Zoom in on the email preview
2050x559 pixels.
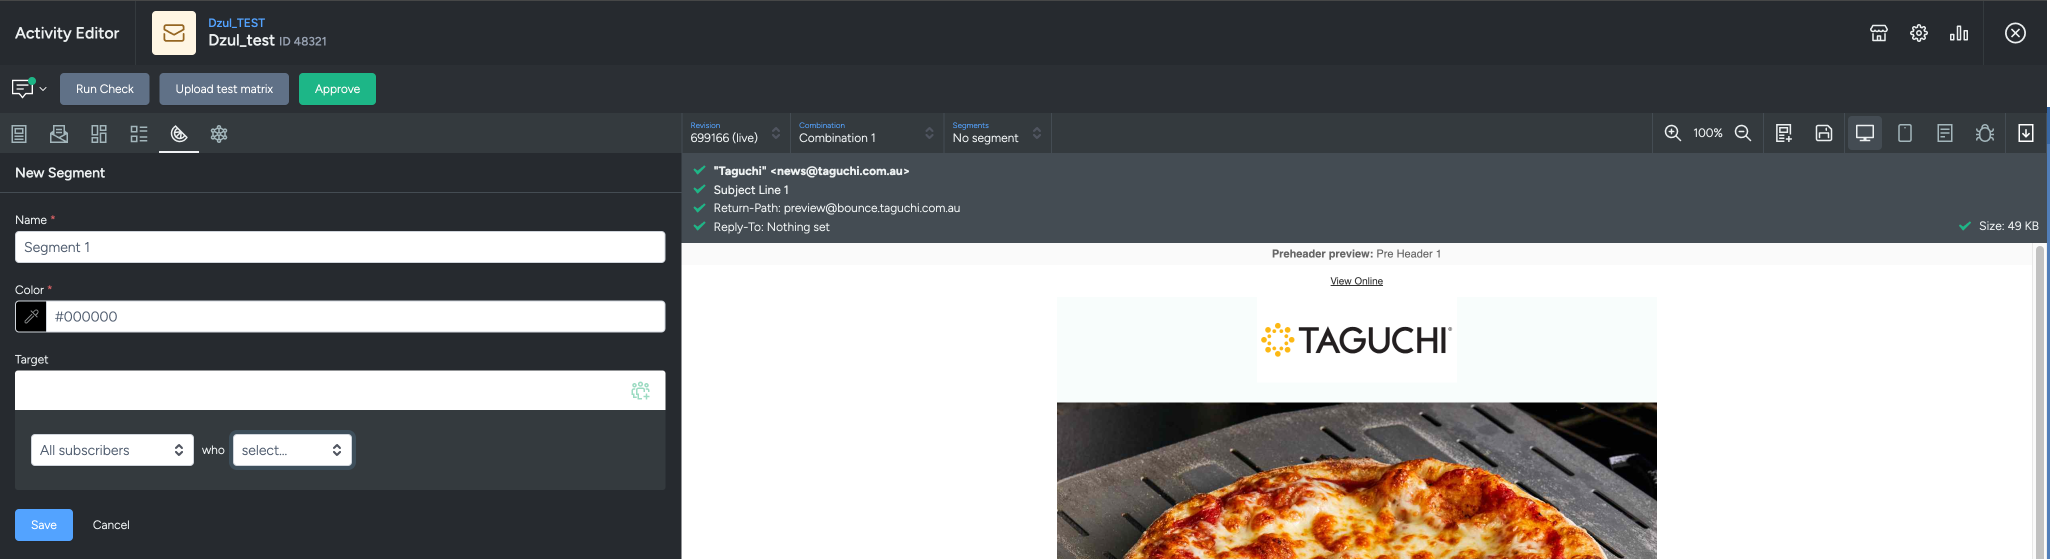pyautogui.click(x=1673, y=133)
